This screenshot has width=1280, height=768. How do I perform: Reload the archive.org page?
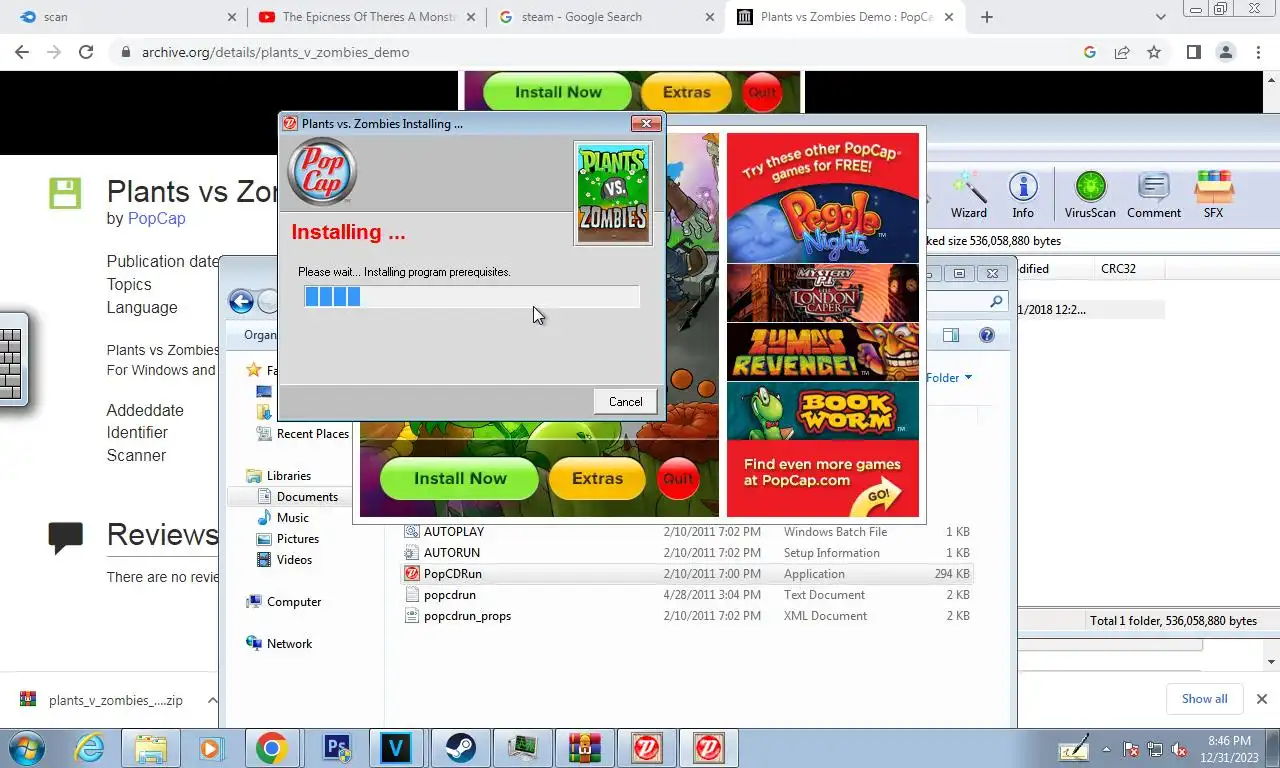[86, 52]
